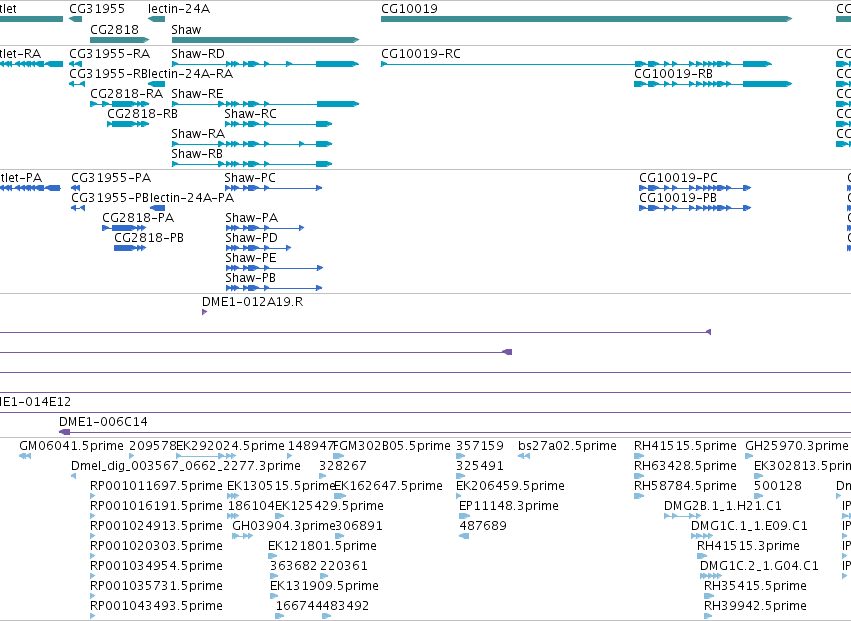The height and width of the screenshot is (621, 851).
Task: Select the CG31955-RA transcript label
Action: (110, 54)
